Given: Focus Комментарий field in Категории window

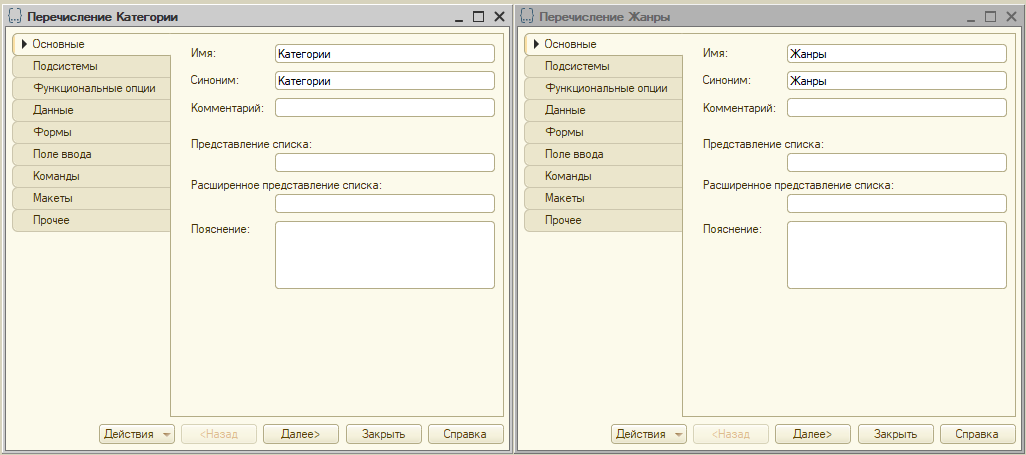Looking at the screenshot, I should tap(385, 108).
